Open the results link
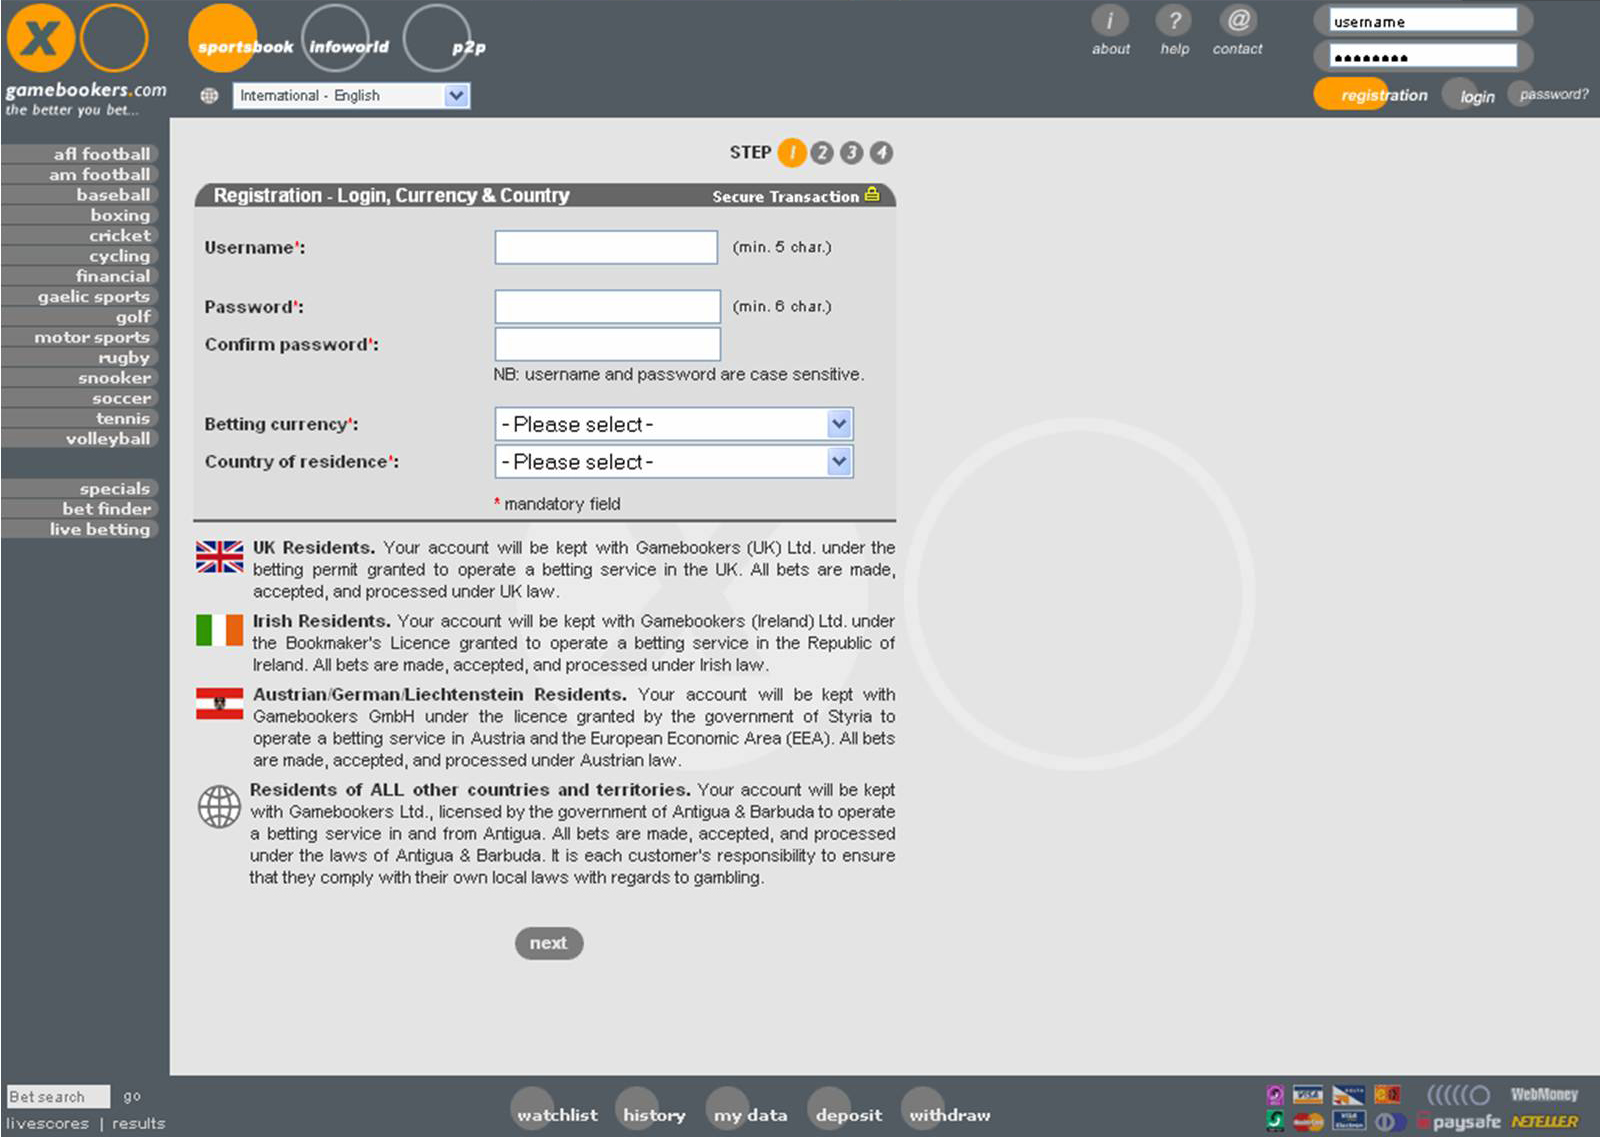Screen dimensions: 1600x1137 click(139, 1124)
